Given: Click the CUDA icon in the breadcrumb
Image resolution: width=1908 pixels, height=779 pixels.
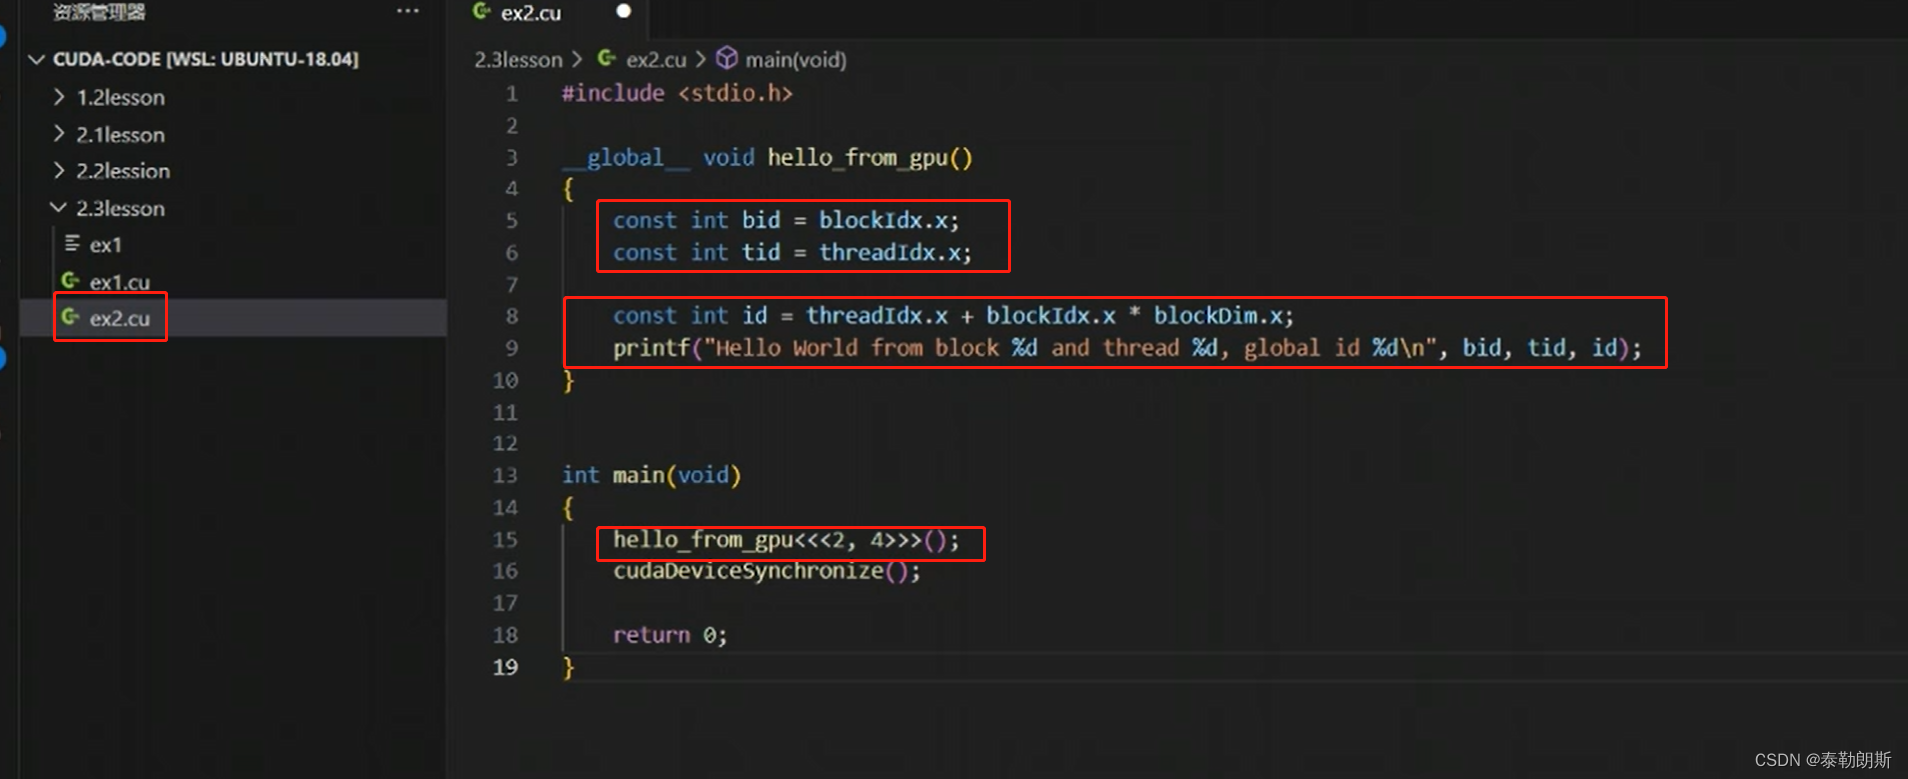Looking at the screenshot, I should [x=607, y=58].
